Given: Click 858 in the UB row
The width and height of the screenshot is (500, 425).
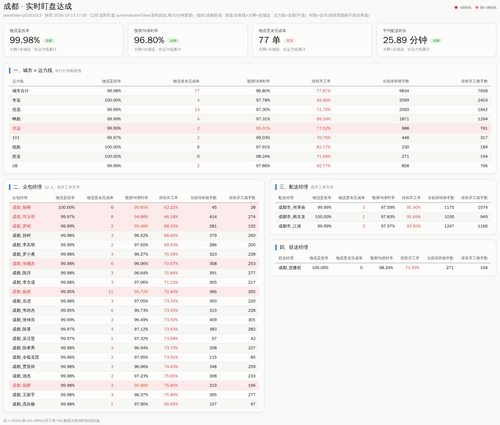Looking at the screenshot, I should [x=405, y=166].
